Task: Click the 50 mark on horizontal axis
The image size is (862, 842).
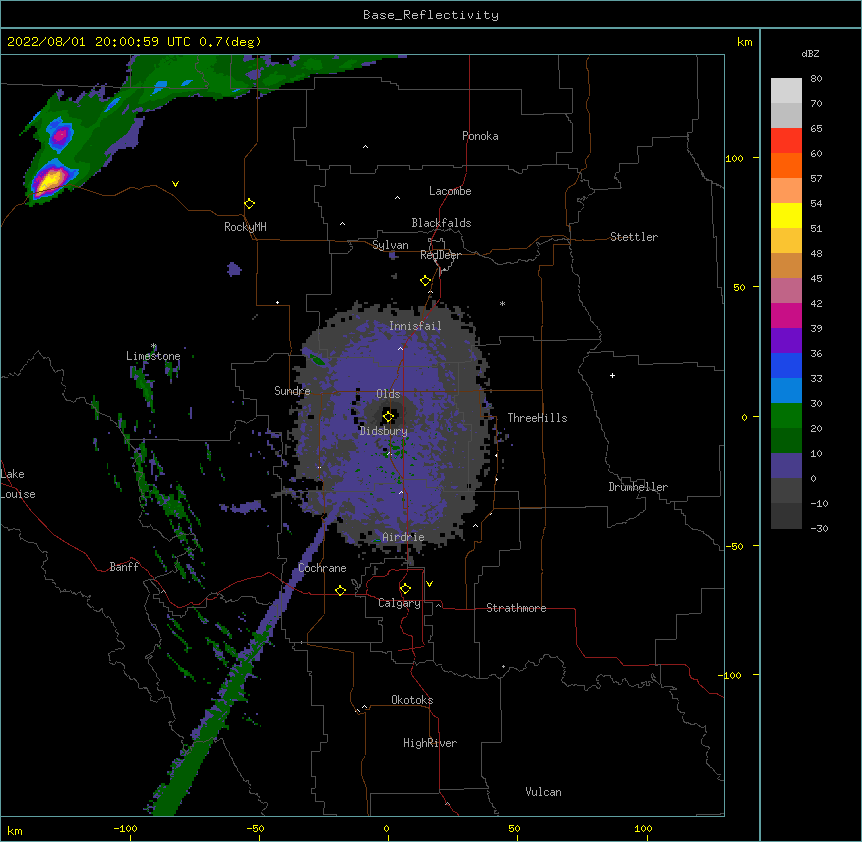Action: [x=514, y=828]
